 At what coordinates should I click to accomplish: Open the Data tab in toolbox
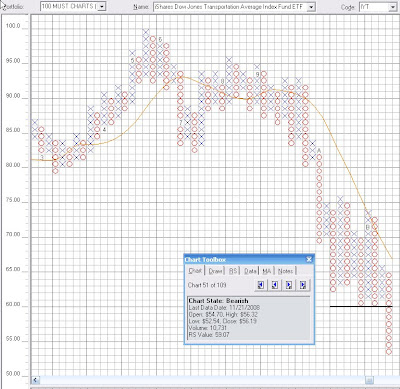250,271
